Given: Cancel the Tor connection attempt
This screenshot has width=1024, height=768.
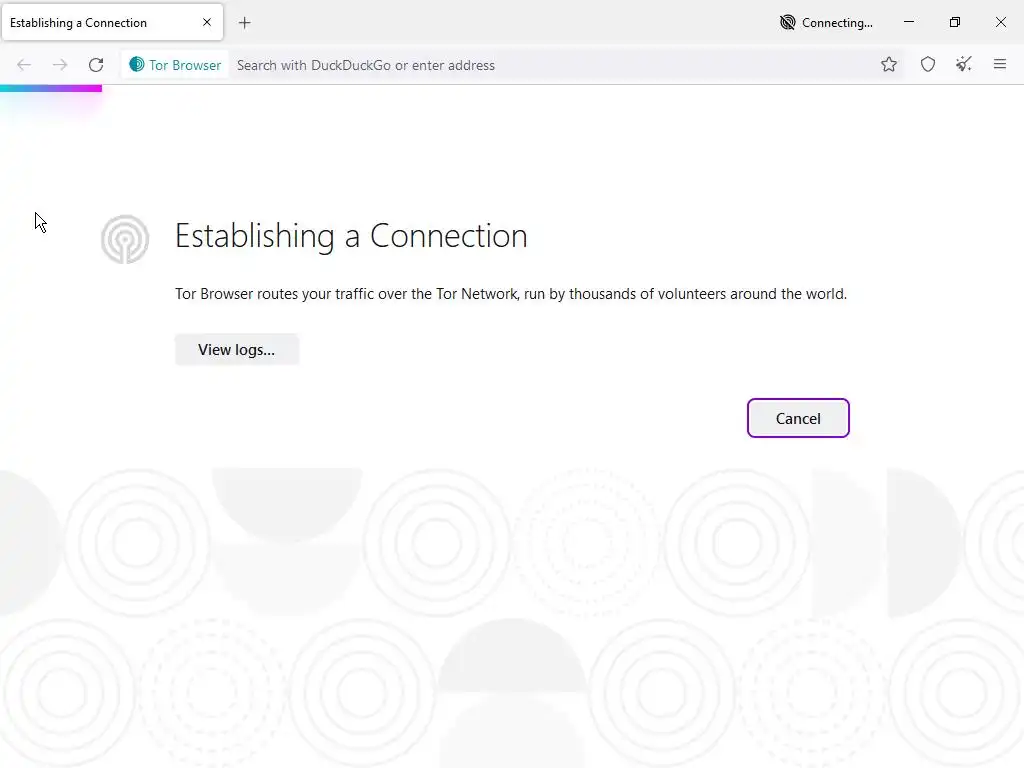Looking at the screenshot, I should [798, 418].
